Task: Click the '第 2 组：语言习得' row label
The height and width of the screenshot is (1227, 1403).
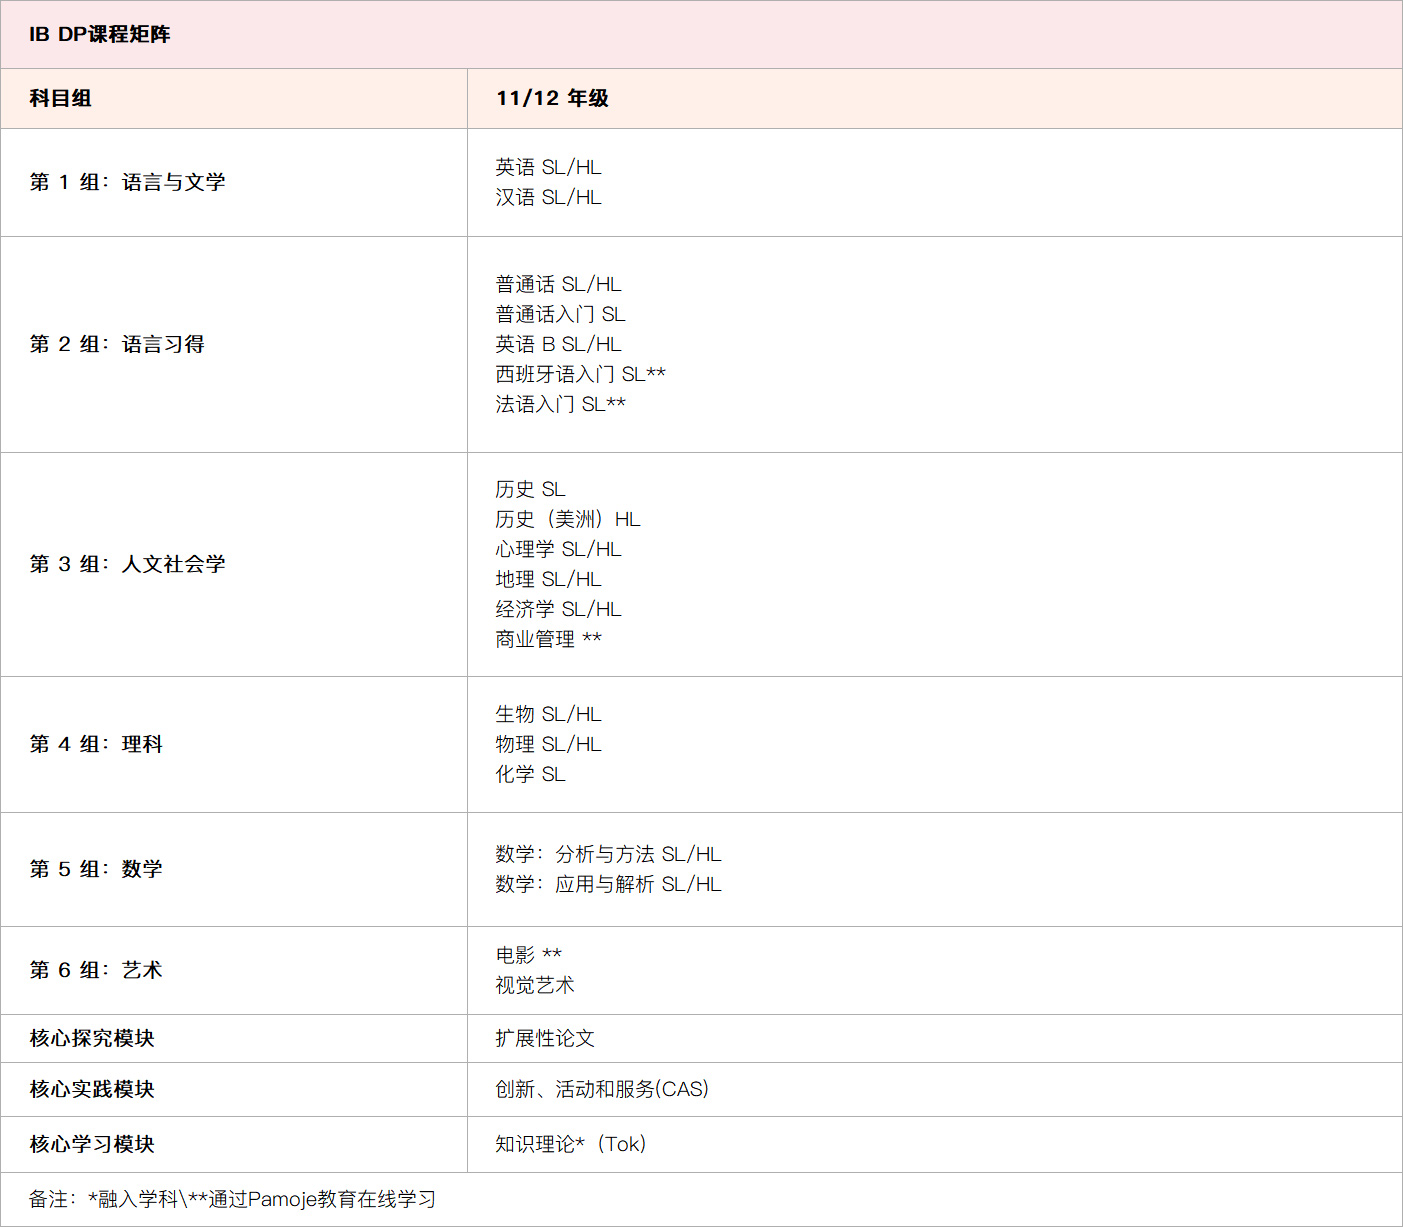Action: [117, 344]
